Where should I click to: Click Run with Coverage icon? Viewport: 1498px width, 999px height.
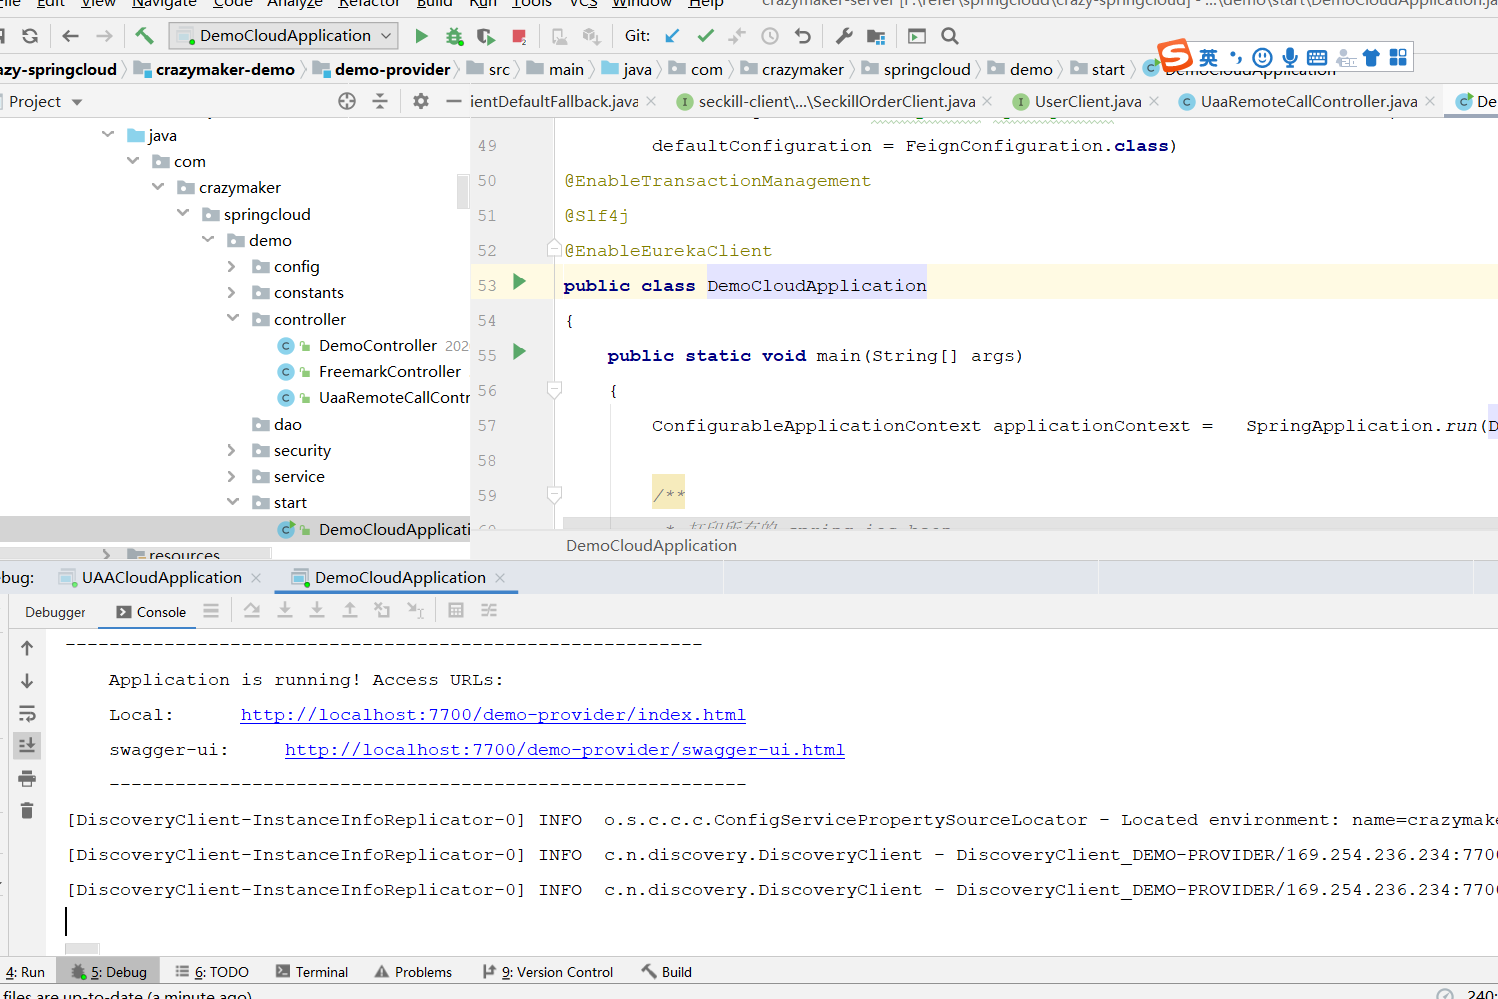click(486, 36)
